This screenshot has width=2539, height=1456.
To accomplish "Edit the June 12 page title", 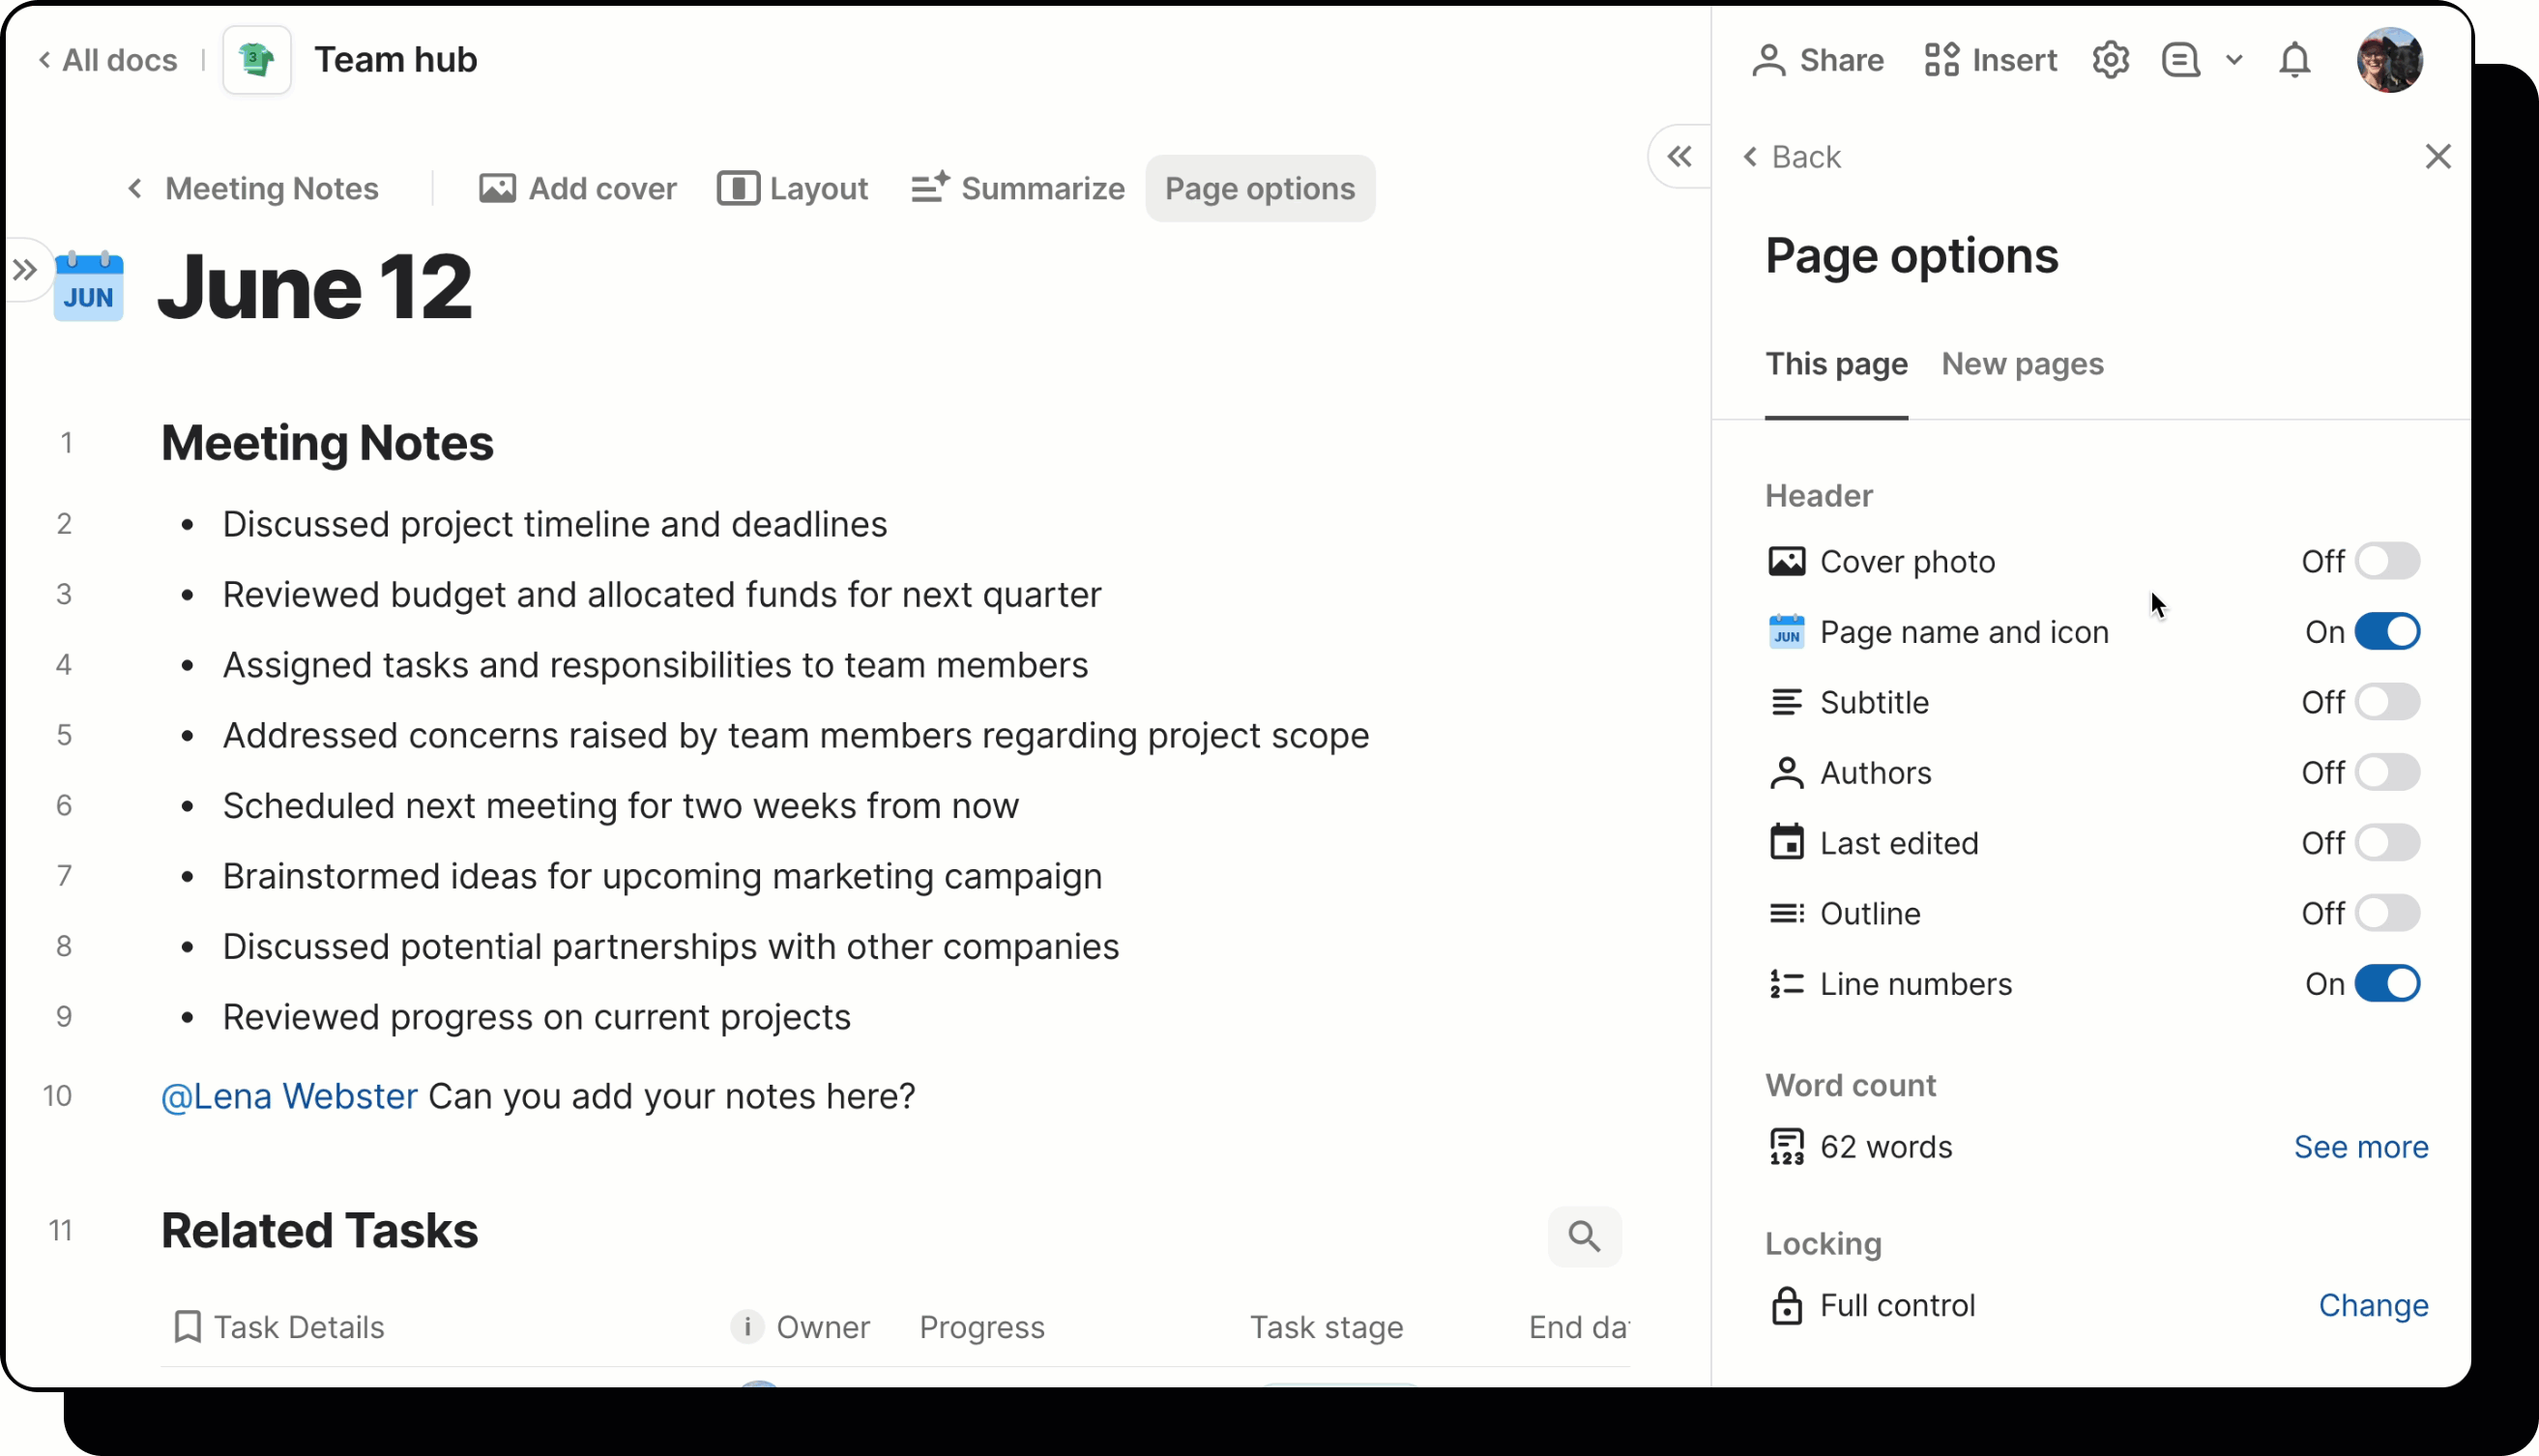I will click(x=315, y=287).
